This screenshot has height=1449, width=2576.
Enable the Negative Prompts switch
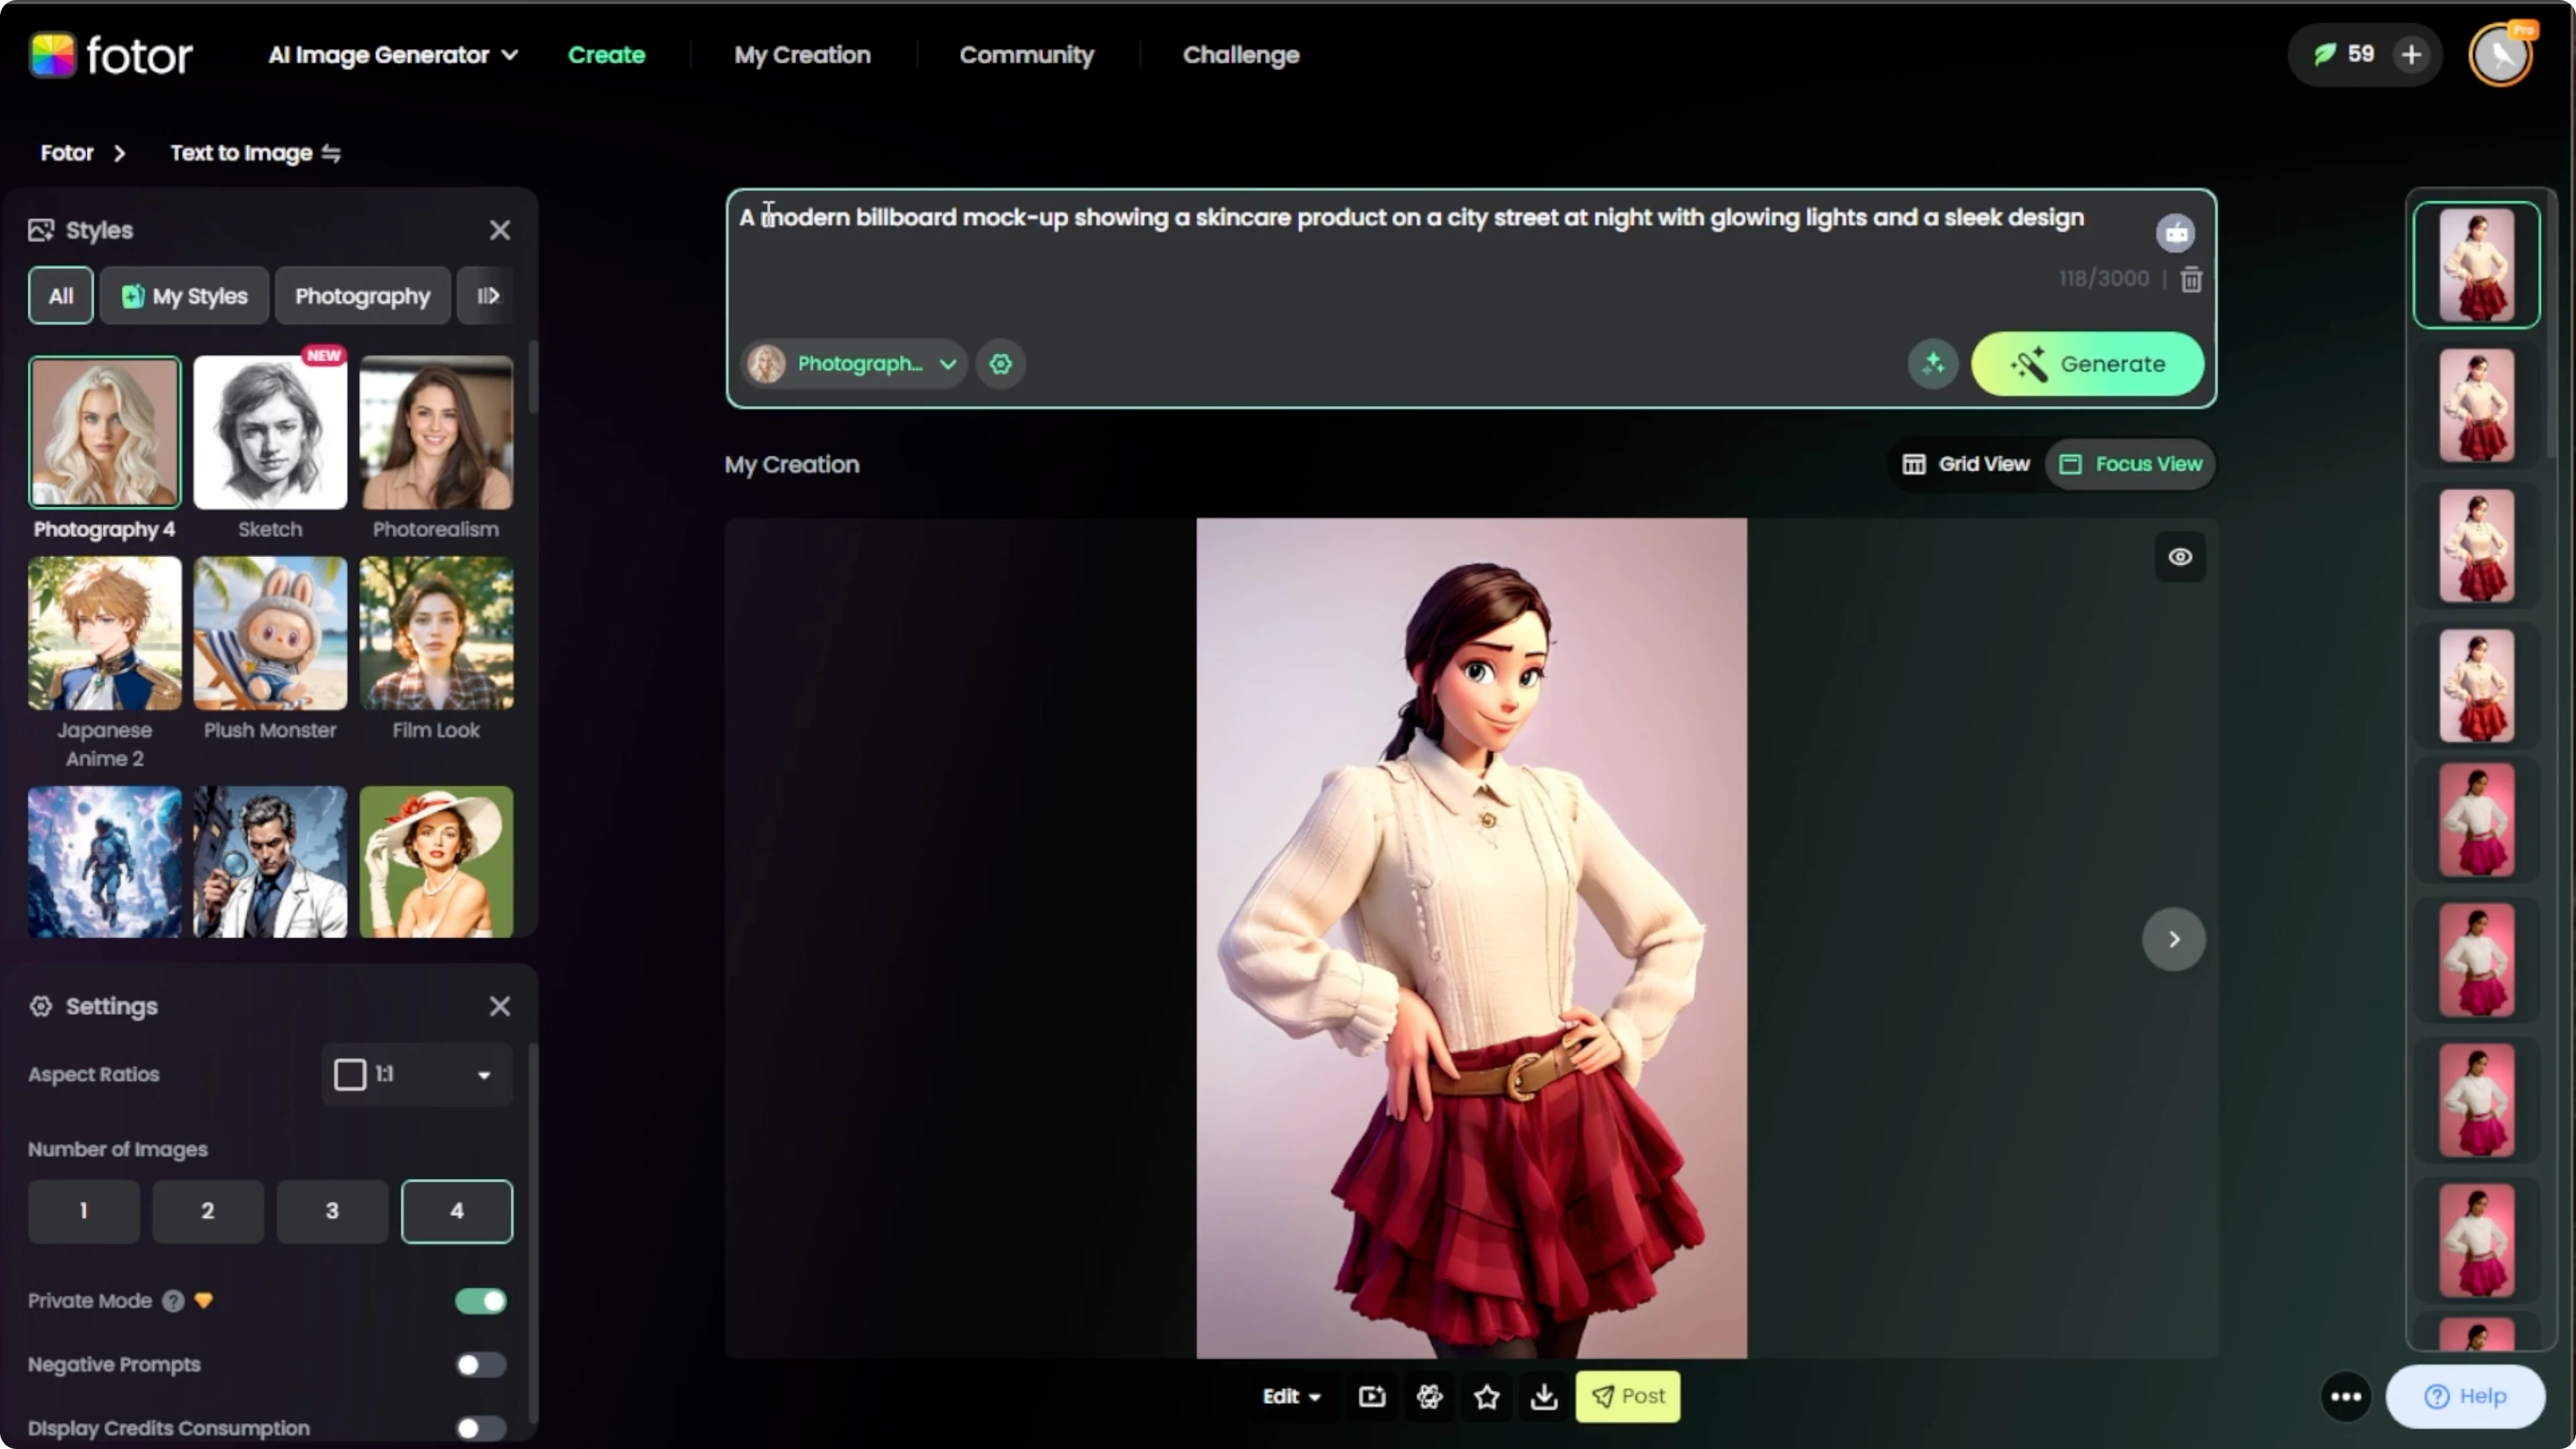pos(481,1365)
